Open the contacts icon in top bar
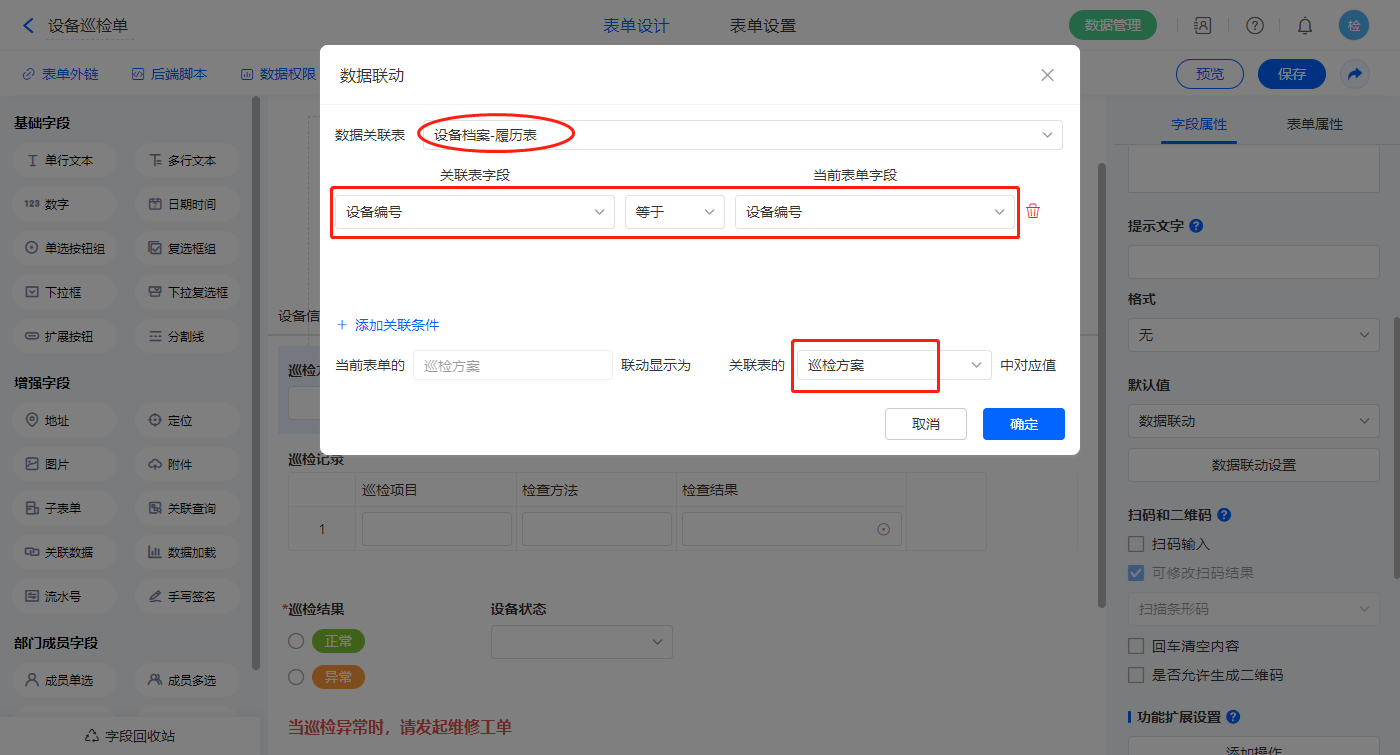The image size is (1400, 755). point(1203,26)
